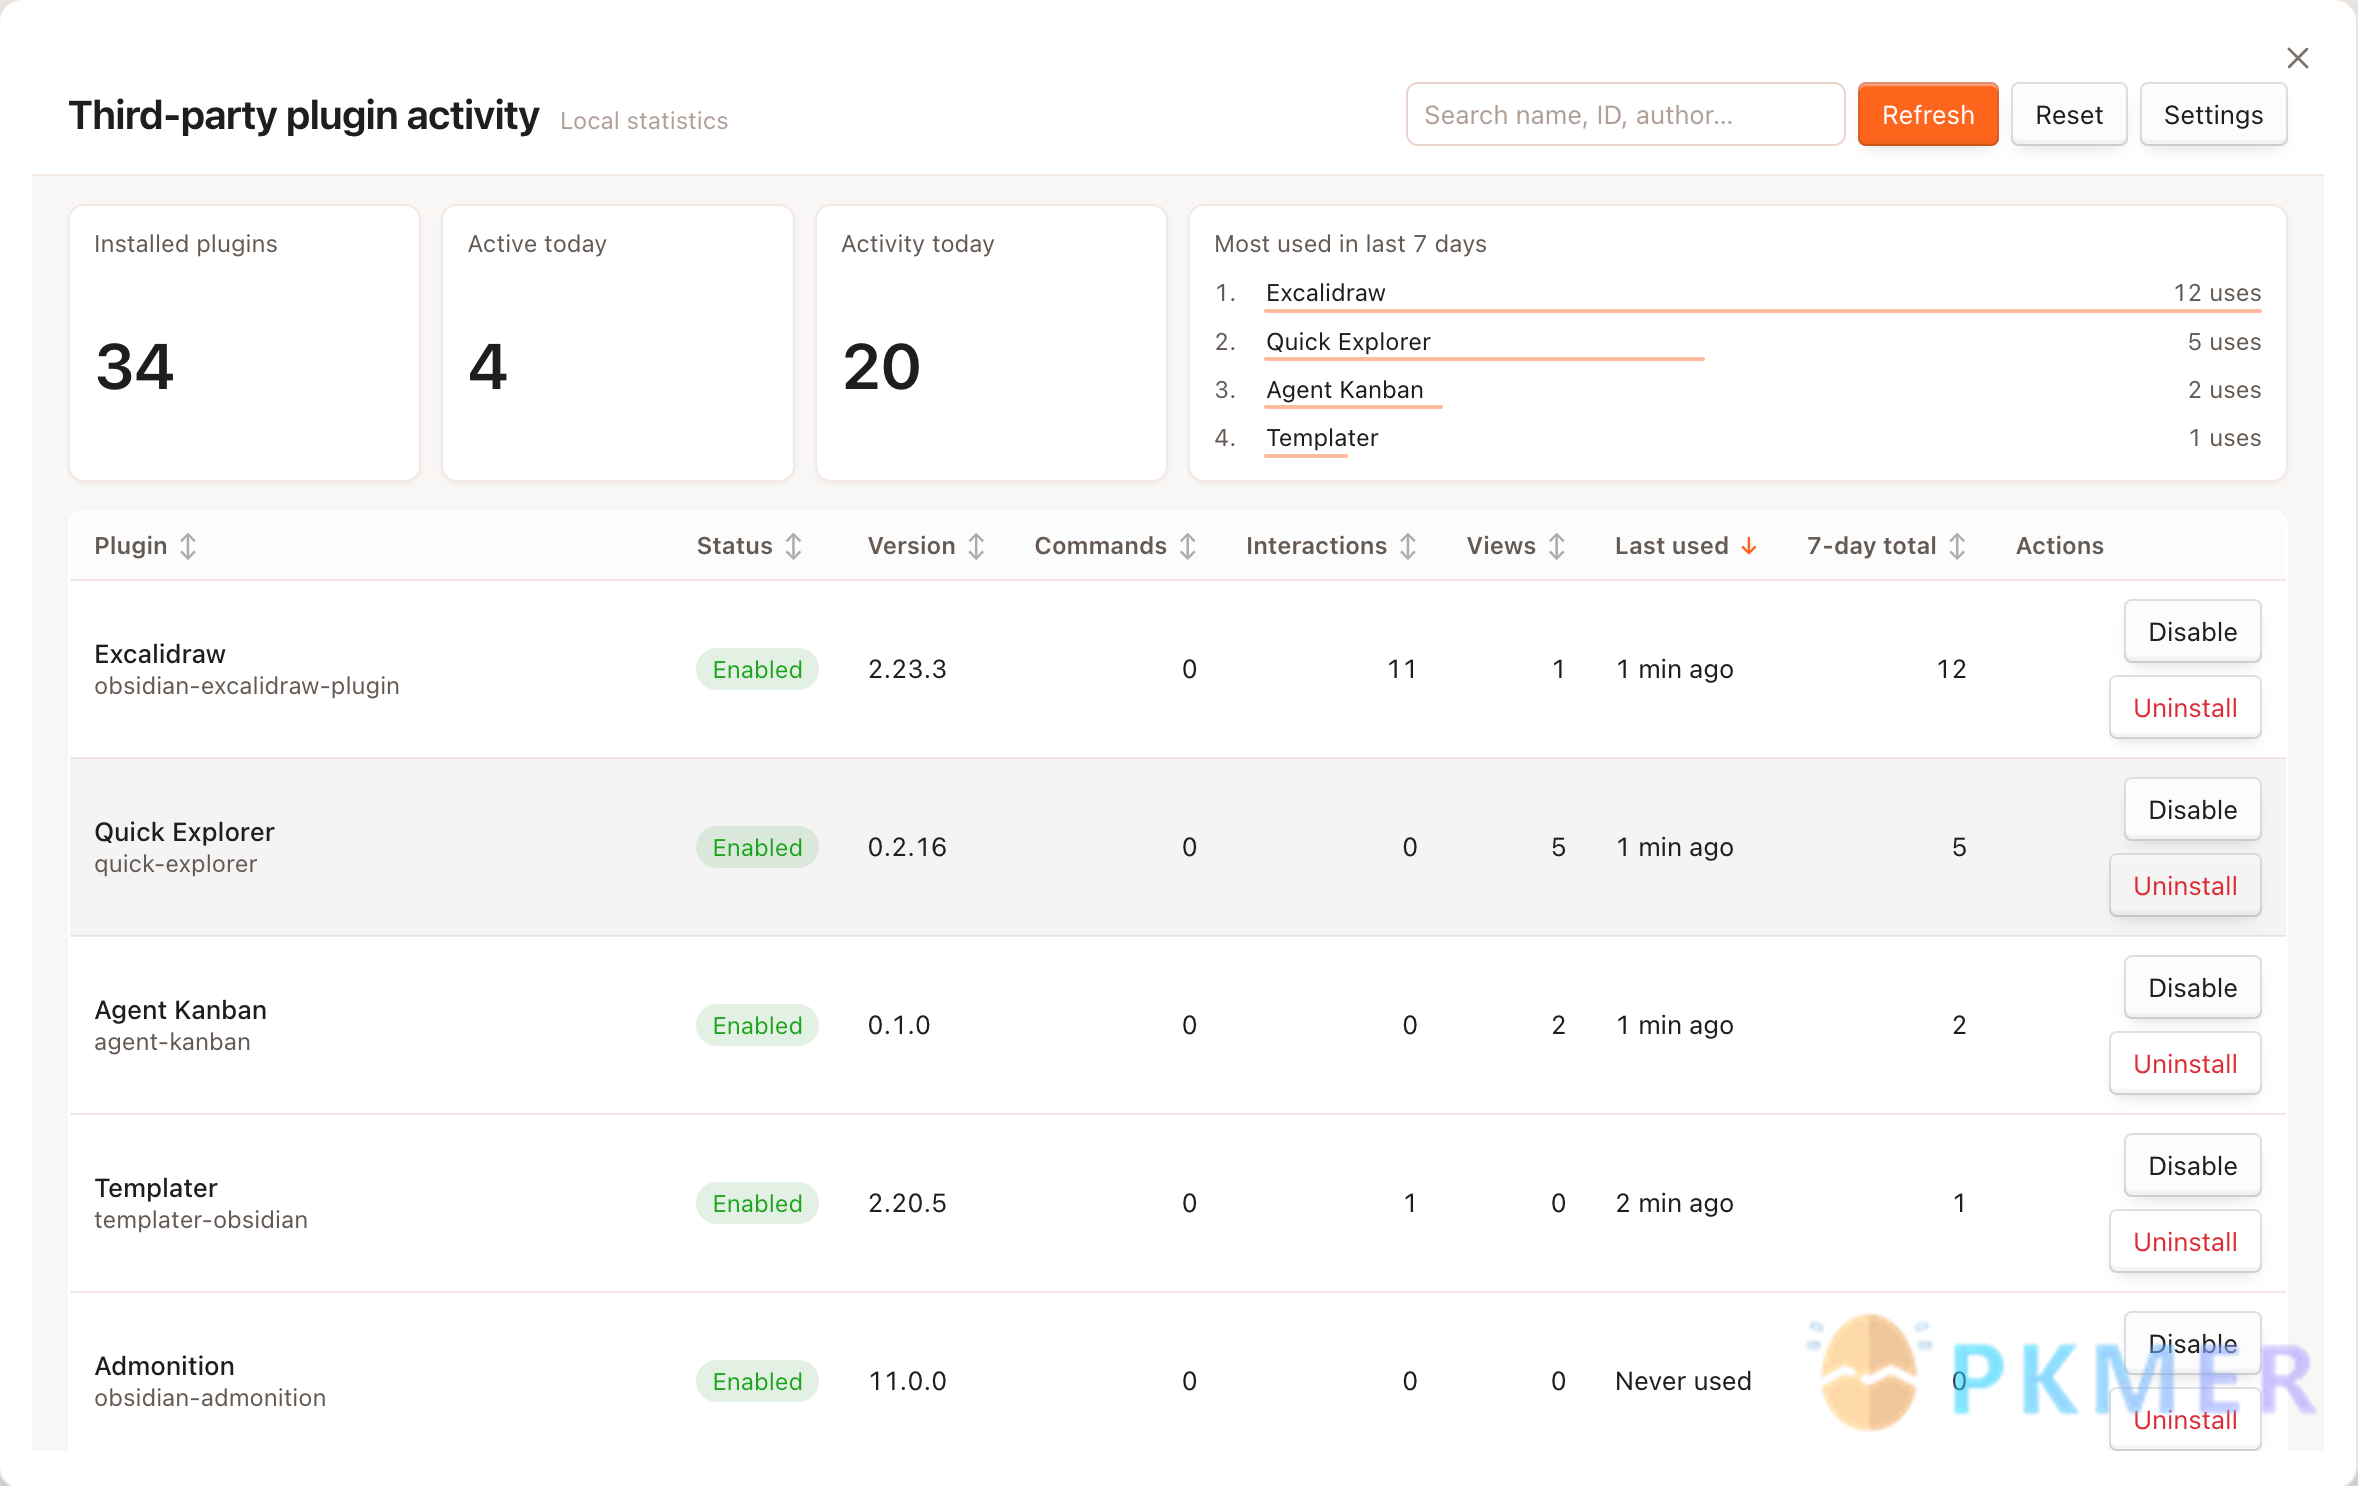Click the Excalidraw Enabled status badge
The width and height of the screenshot is (2358, 1486).
(x=757, y=669)
